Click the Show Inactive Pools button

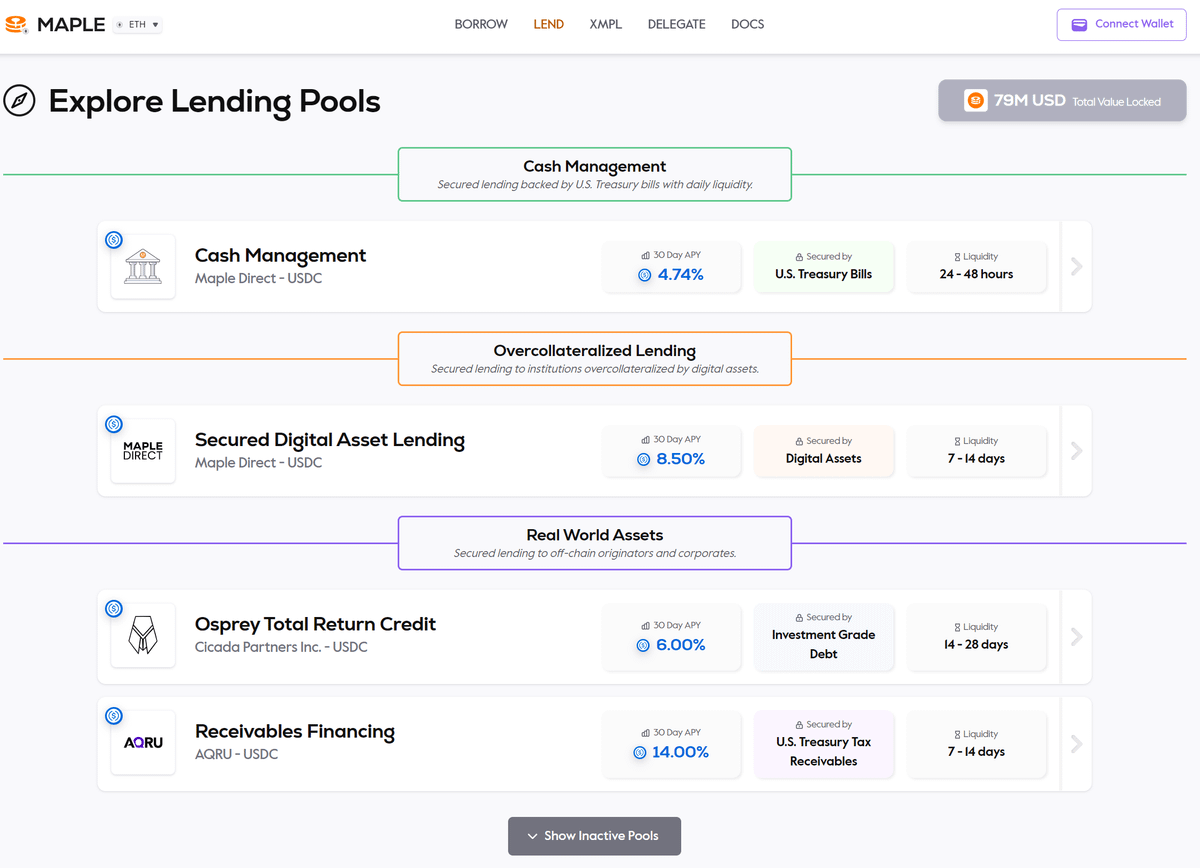pyautogui.click(x=594, y=836)
